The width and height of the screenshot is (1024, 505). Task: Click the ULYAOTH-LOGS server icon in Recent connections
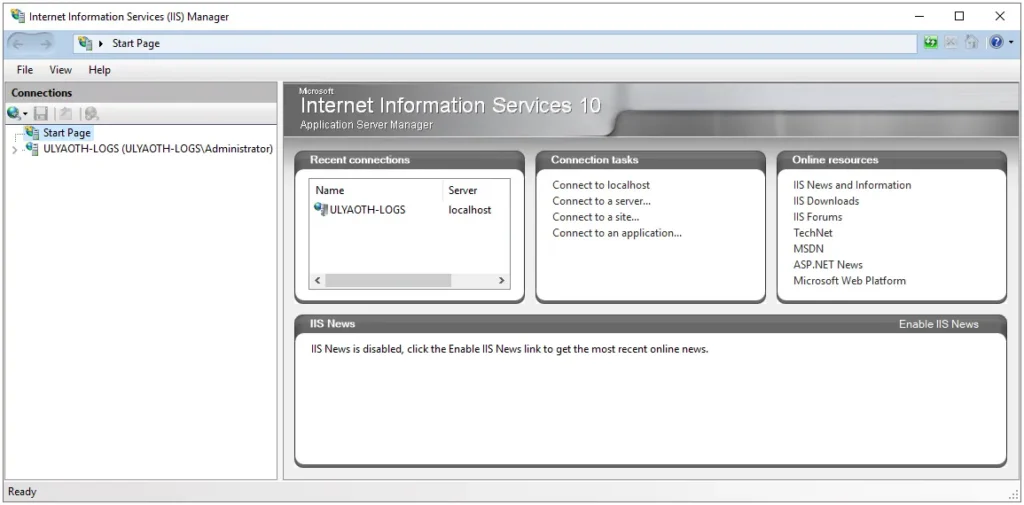(321, 209)
